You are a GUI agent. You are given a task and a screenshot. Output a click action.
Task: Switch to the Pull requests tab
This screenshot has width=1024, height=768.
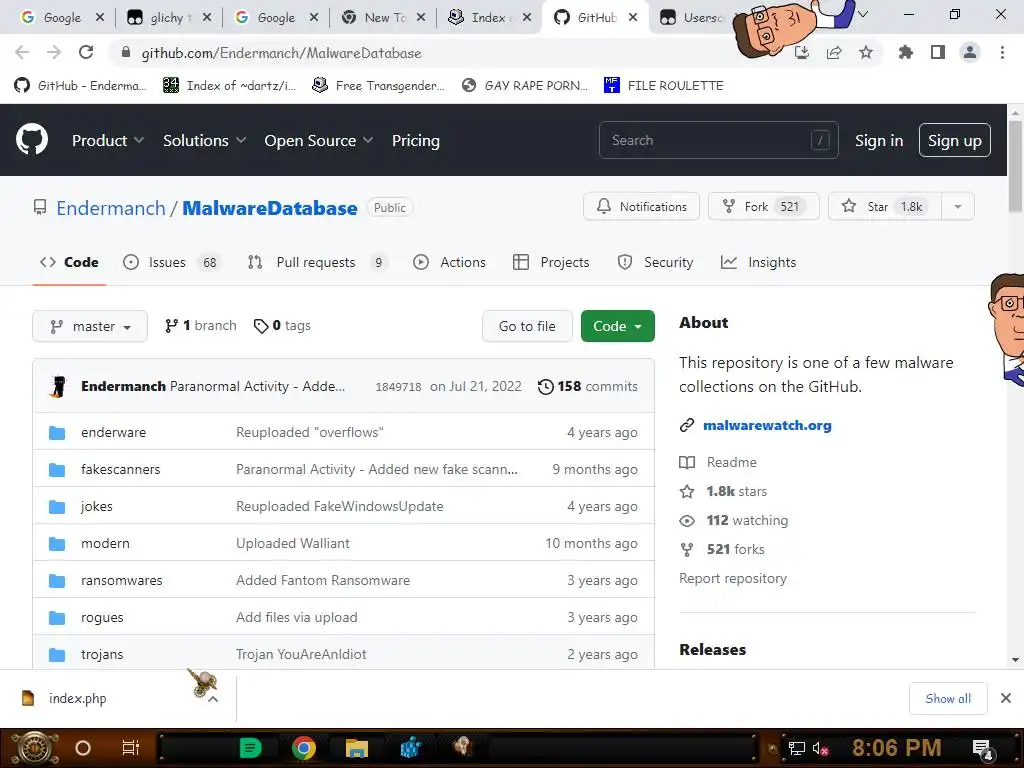(x=317, y=262)
